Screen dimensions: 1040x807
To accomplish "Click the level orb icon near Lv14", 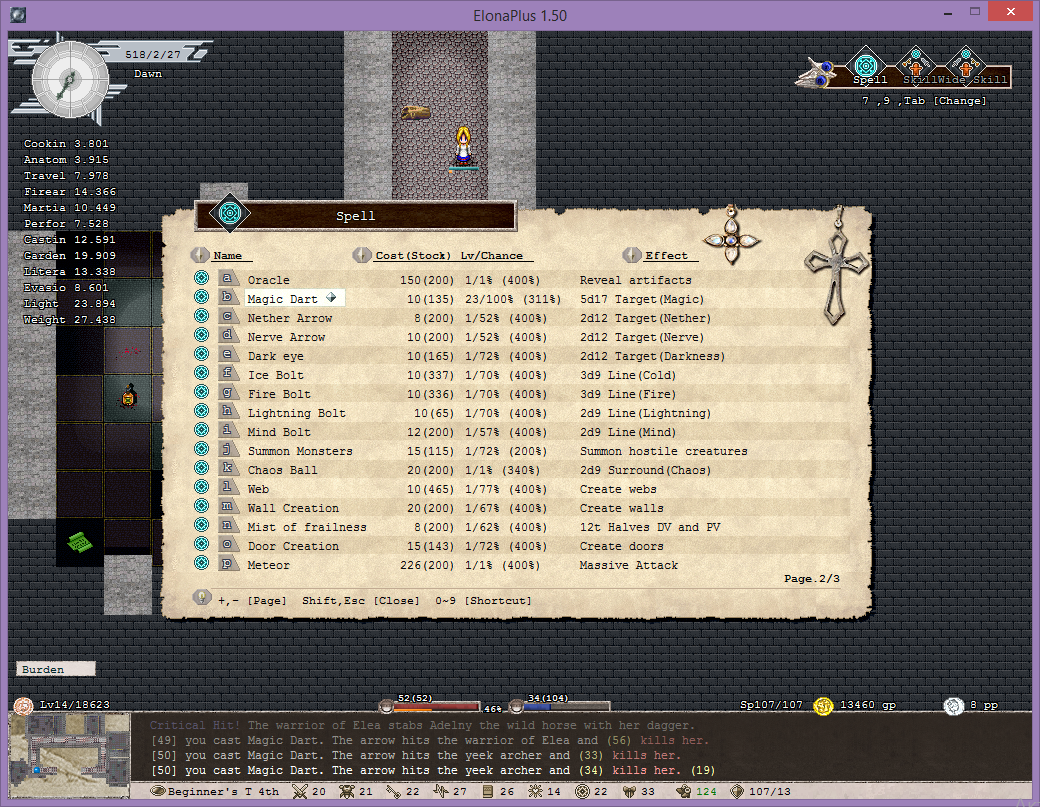I will pyautogui.click(x=24, y=706).
